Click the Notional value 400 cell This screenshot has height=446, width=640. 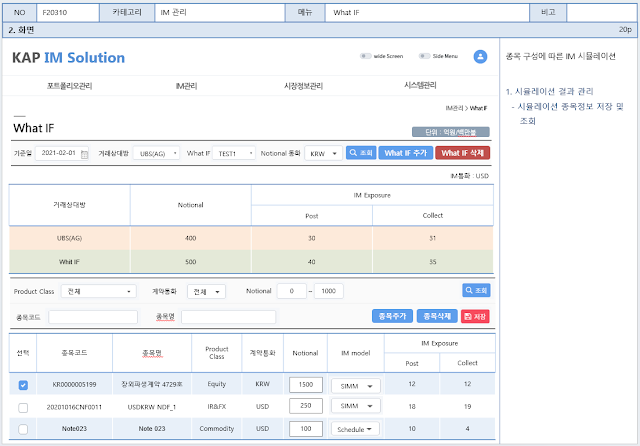[191, 238]
